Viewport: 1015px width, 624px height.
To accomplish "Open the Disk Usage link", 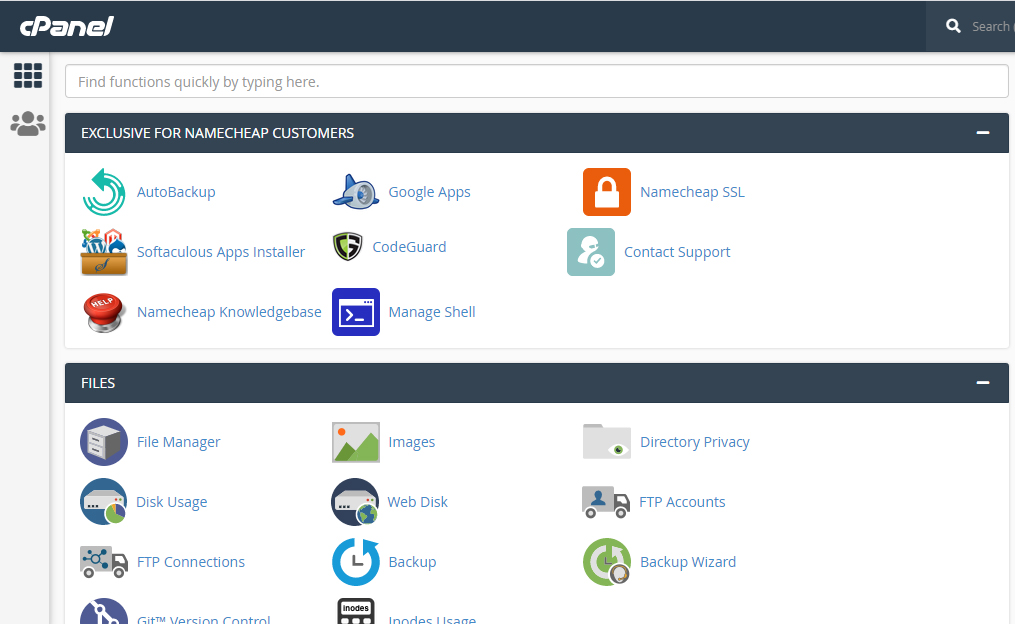I will 172,502.
